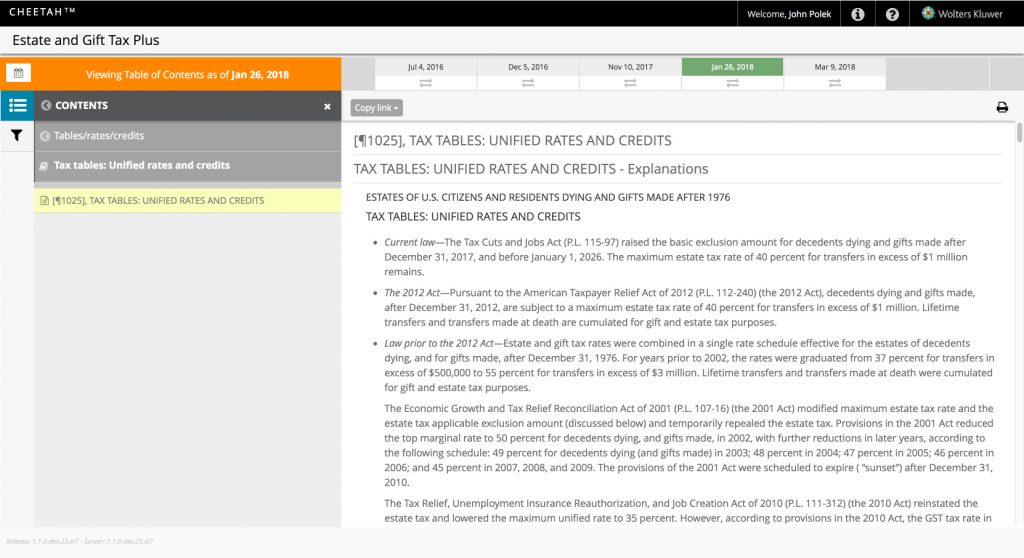Click the Estates of U.S. Citizens line
Screen dimensions: 1024x558
click(548, 197)
